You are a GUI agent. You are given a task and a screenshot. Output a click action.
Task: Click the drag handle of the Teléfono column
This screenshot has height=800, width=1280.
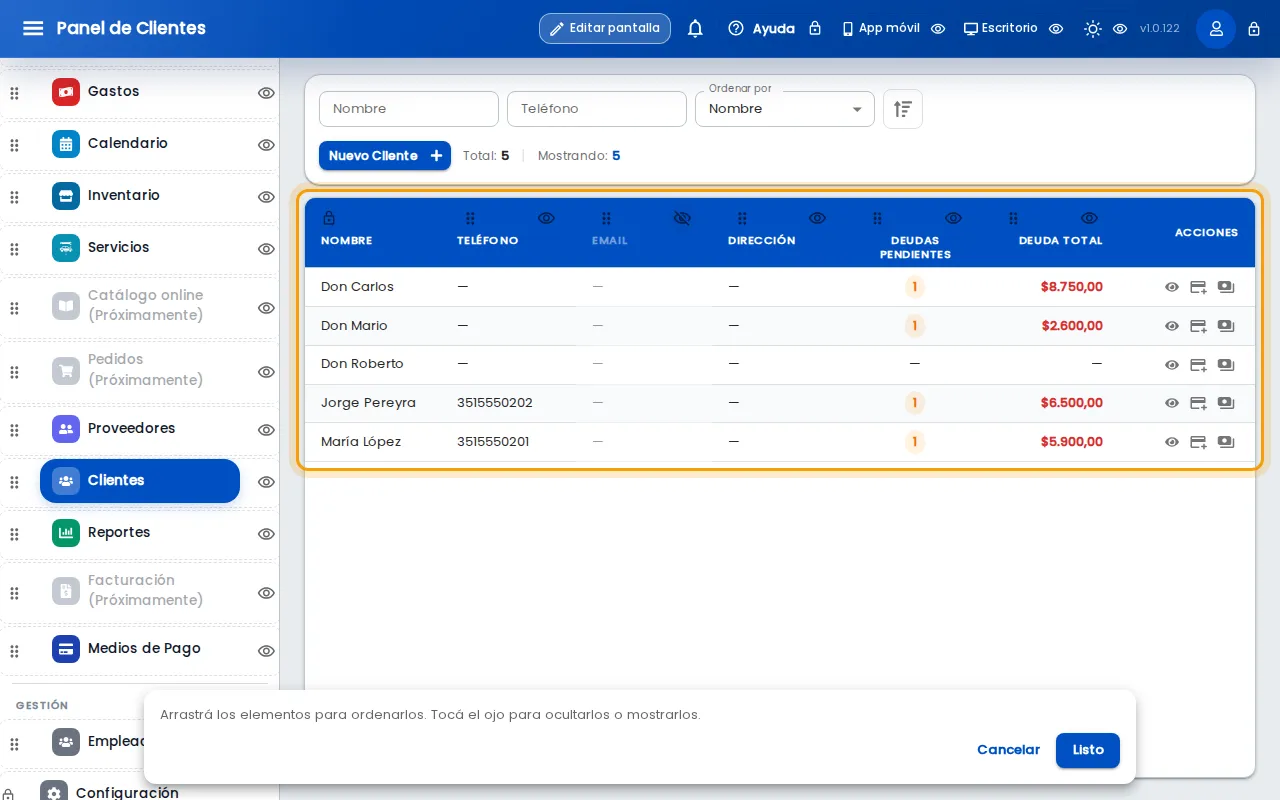point(471,218)
